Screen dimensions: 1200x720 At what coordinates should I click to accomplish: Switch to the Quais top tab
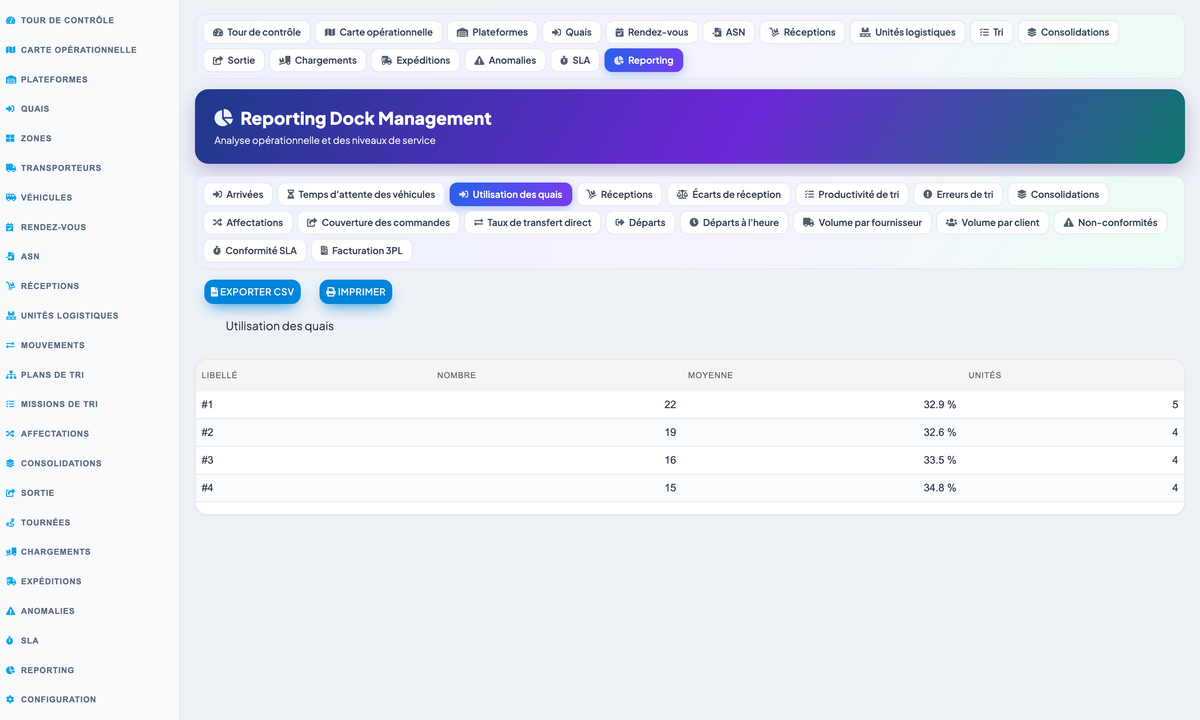[572, 32]
